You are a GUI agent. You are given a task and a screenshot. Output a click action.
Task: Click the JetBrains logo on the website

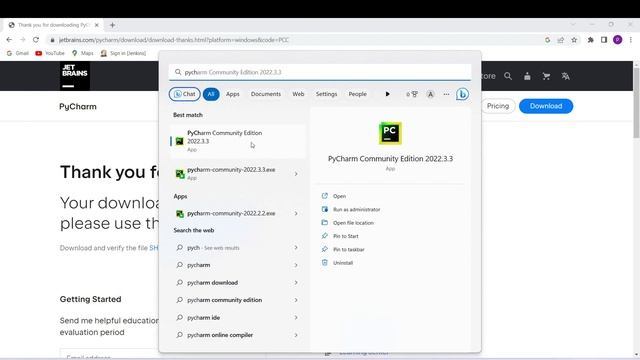coord(75,76)
